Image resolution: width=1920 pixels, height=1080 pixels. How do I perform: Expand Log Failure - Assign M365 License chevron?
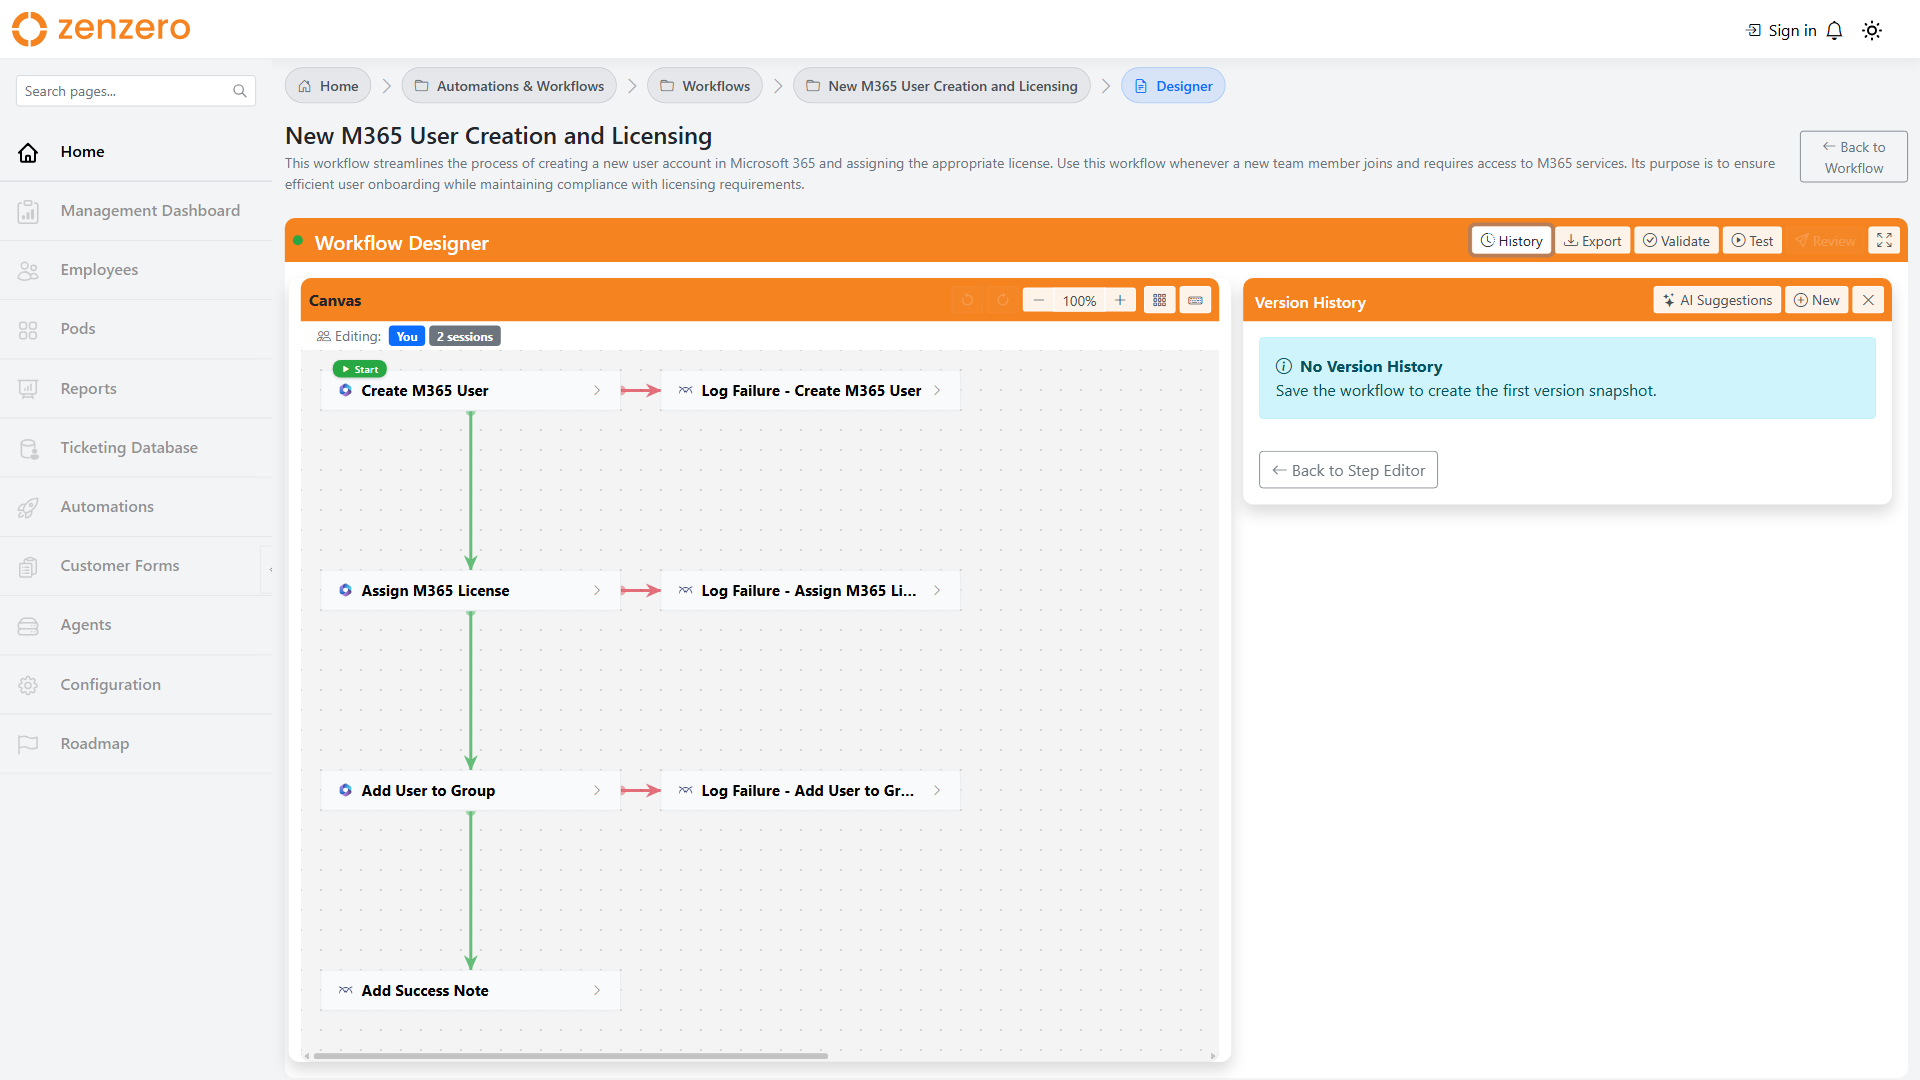click(x=937, y=591)
